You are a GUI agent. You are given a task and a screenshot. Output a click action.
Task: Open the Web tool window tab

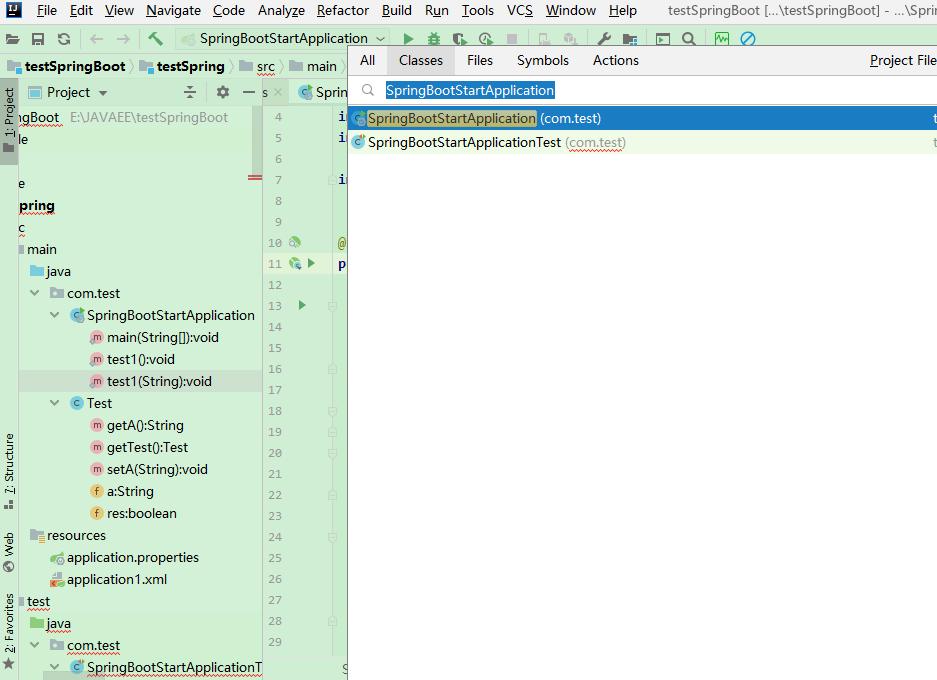point(9,552)
